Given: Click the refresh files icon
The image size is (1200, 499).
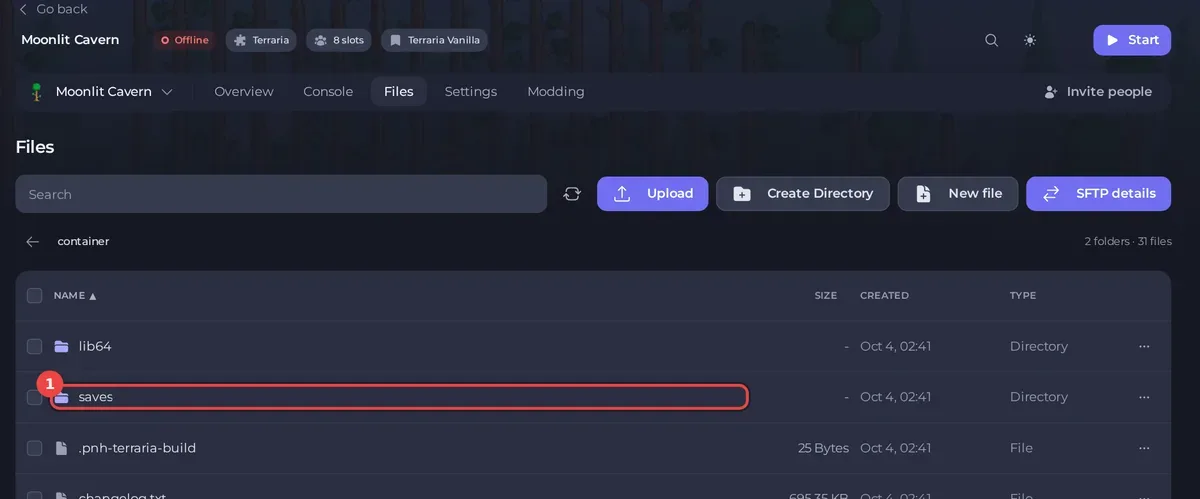Looking at the screenshot, I should tap(572, 194).
